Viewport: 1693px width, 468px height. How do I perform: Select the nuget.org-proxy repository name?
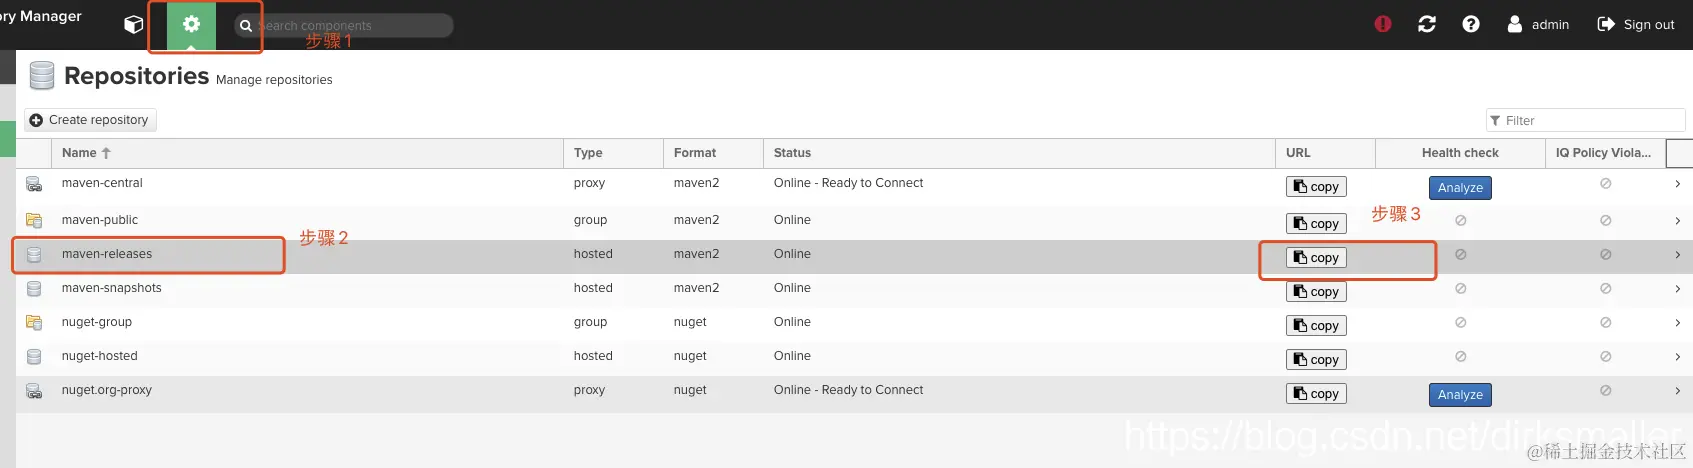[x=107, y=390]
